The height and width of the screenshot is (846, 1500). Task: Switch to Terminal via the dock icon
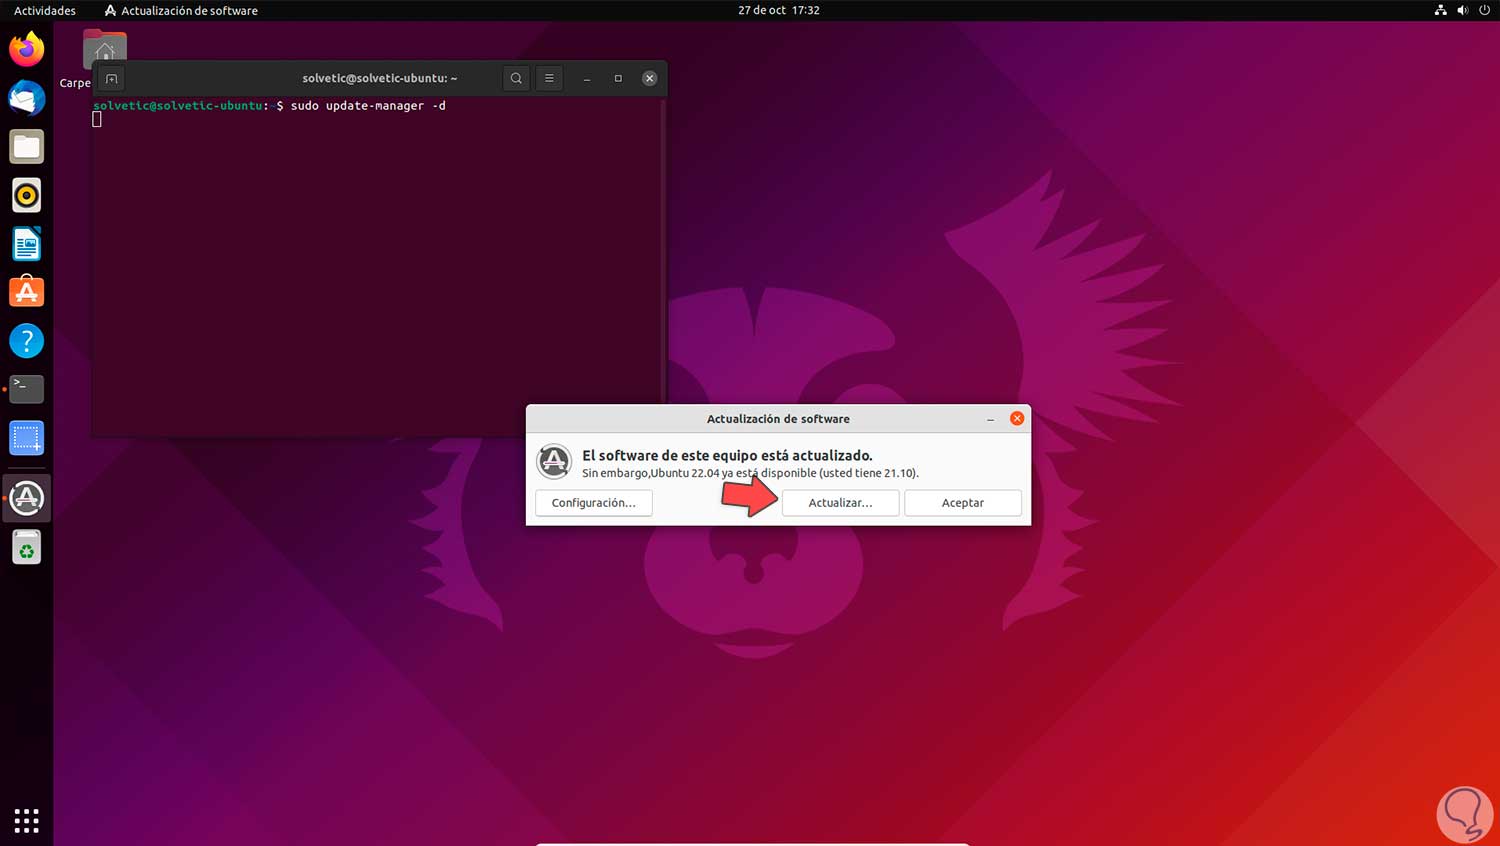click(x=27, y=389)
